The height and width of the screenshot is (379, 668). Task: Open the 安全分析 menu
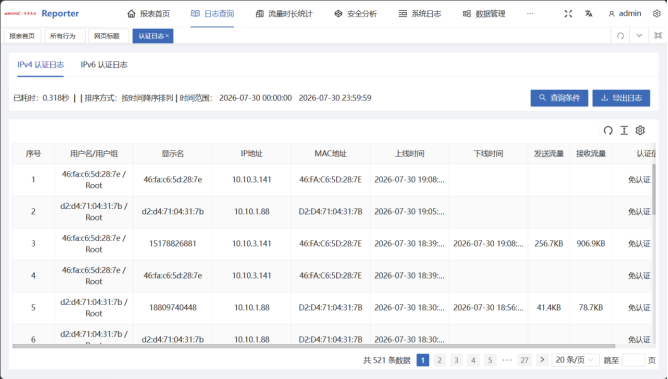coord(355,14)
